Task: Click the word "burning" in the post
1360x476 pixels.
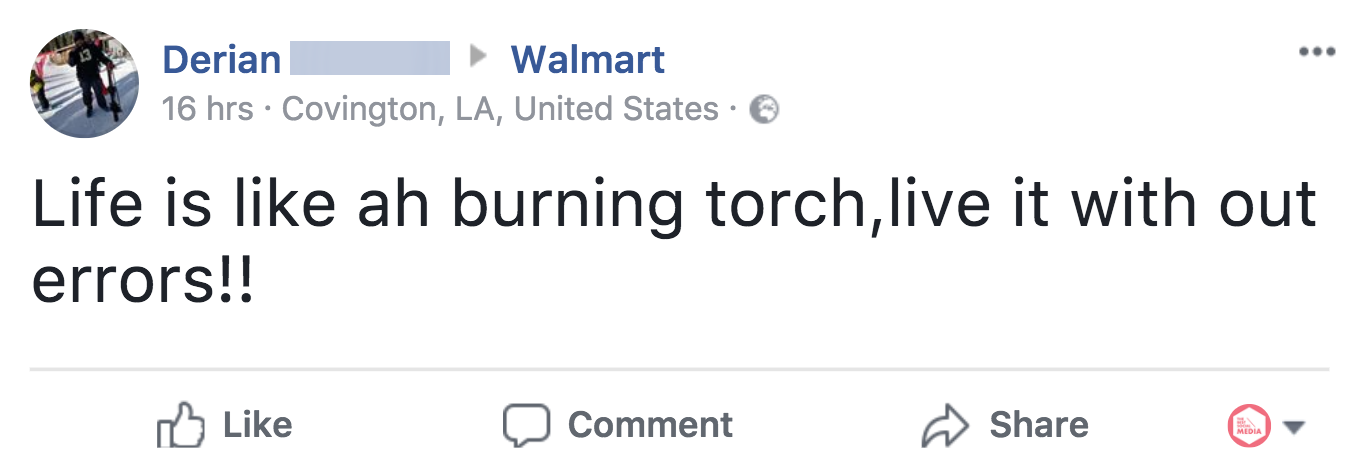Action: click(567, 204)
